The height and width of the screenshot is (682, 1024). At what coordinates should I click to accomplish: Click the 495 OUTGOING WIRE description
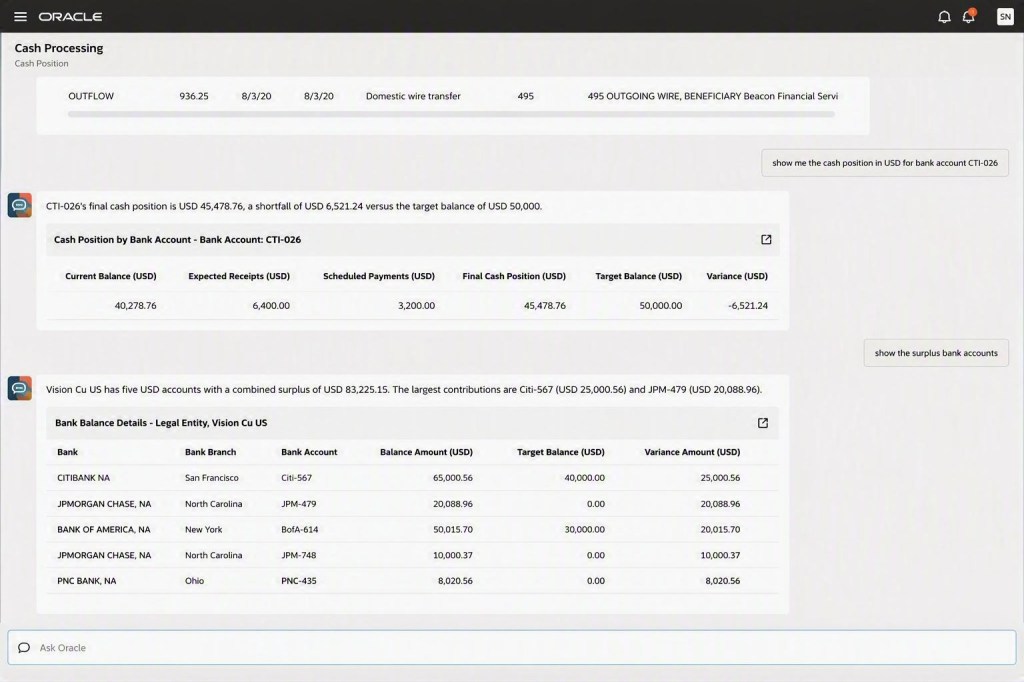[712, 96]
